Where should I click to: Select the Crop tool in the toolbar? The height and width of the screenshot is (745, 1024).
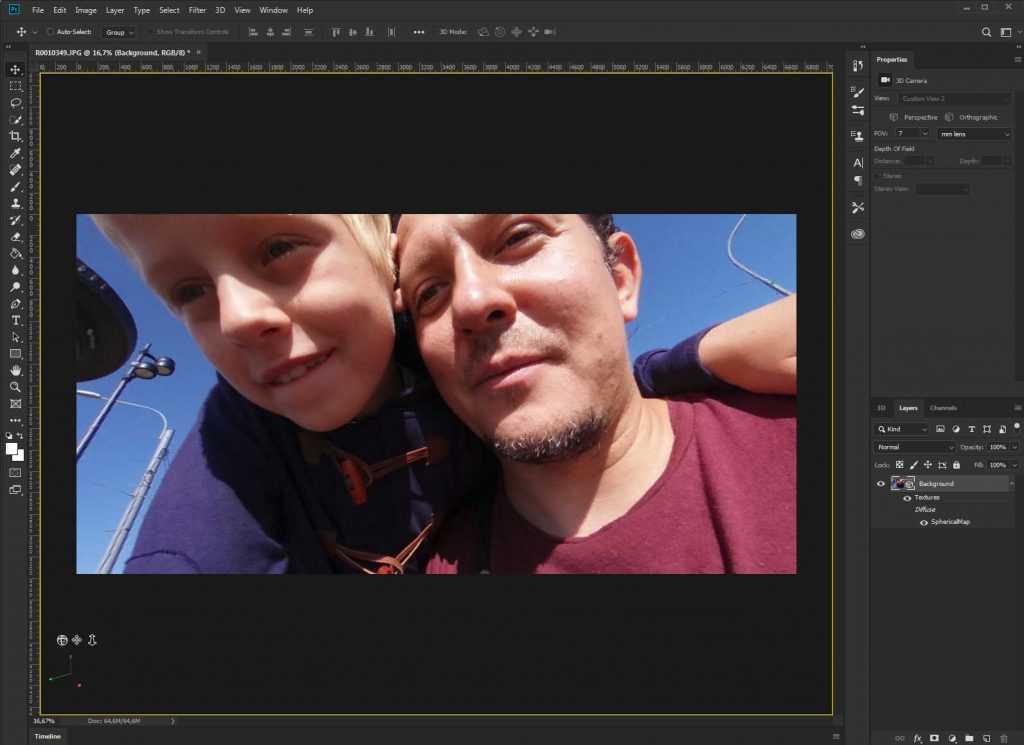coord(15,136)
